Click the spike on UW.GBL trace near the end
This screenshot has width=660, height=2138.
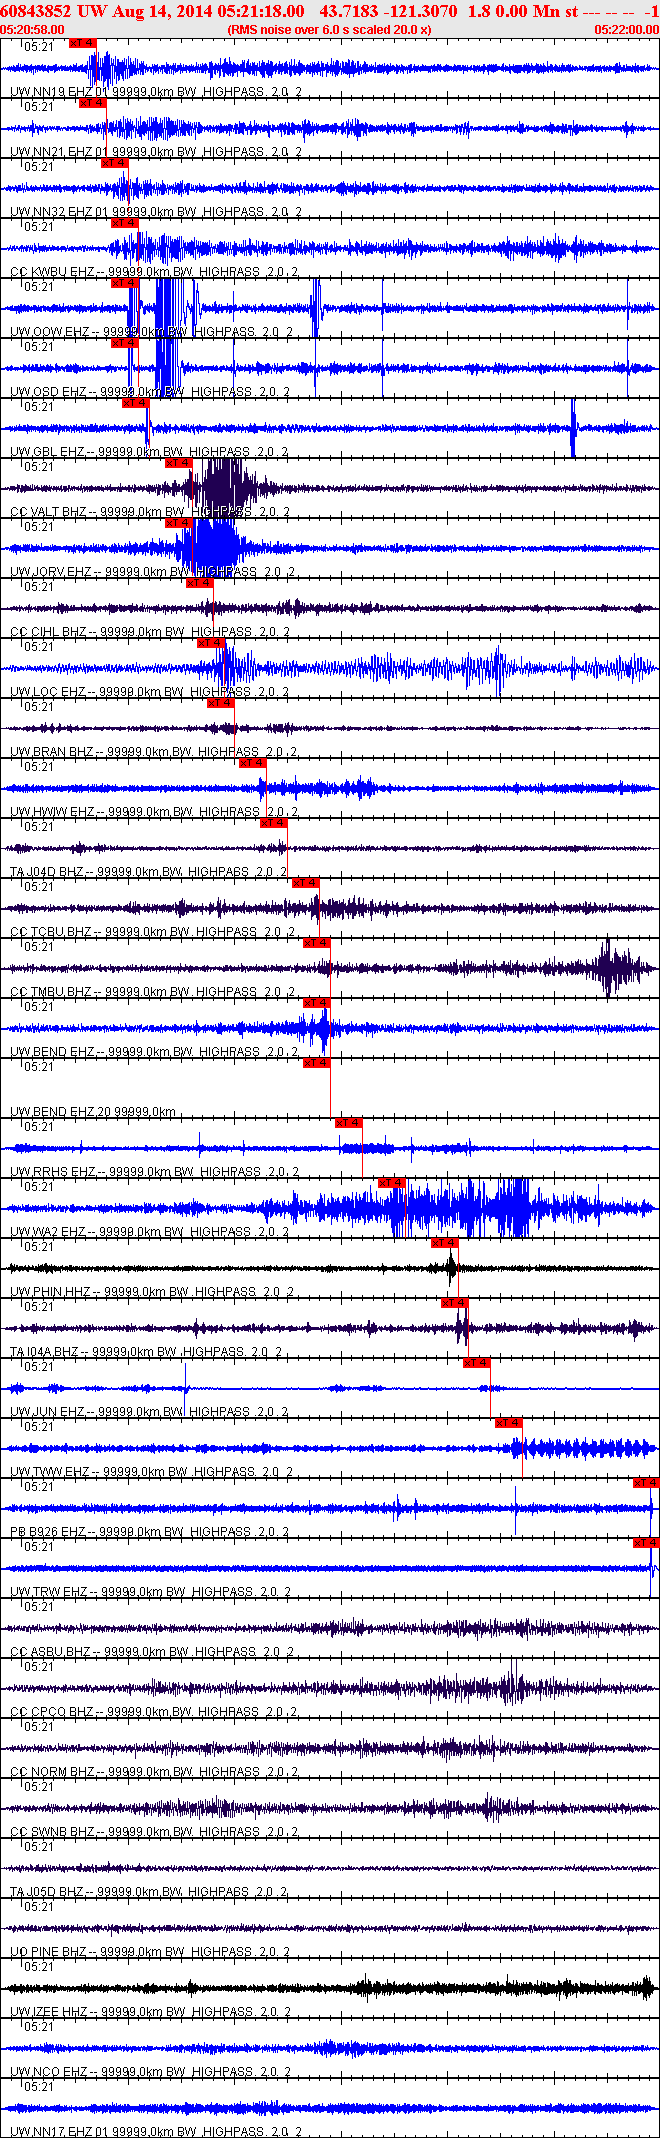click(573, 428)
